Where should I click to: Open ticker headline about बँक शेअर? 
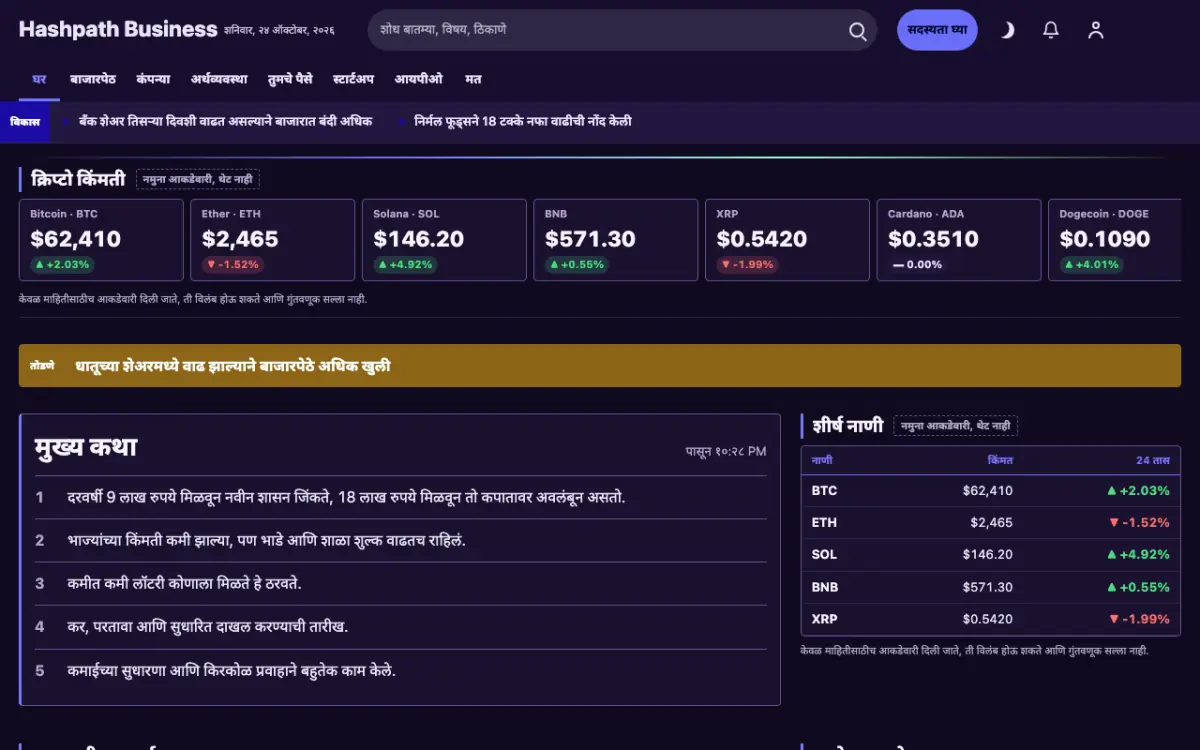click(224, 121)
